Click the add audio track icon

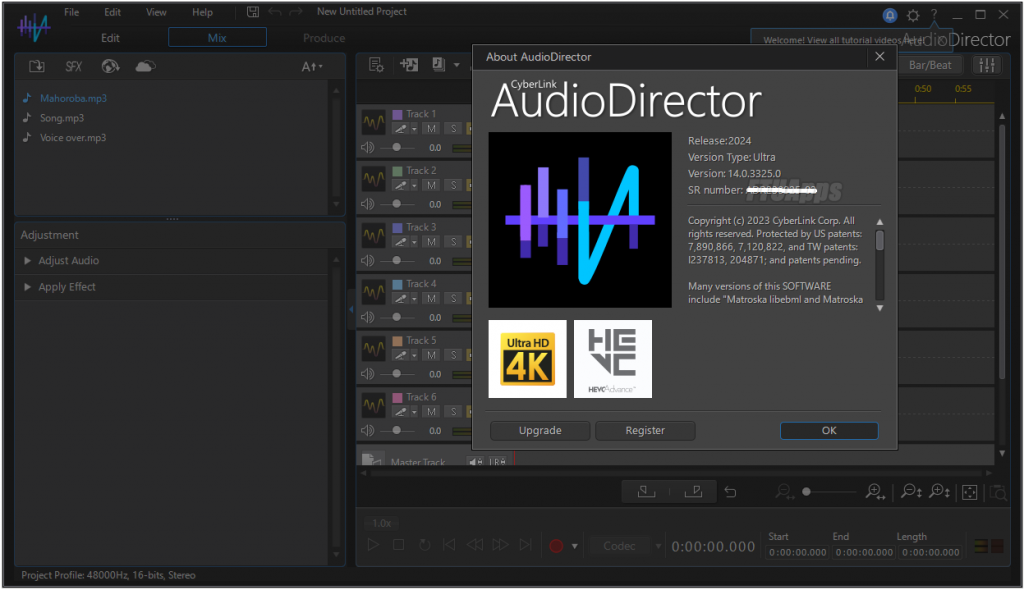coord(409,65)
